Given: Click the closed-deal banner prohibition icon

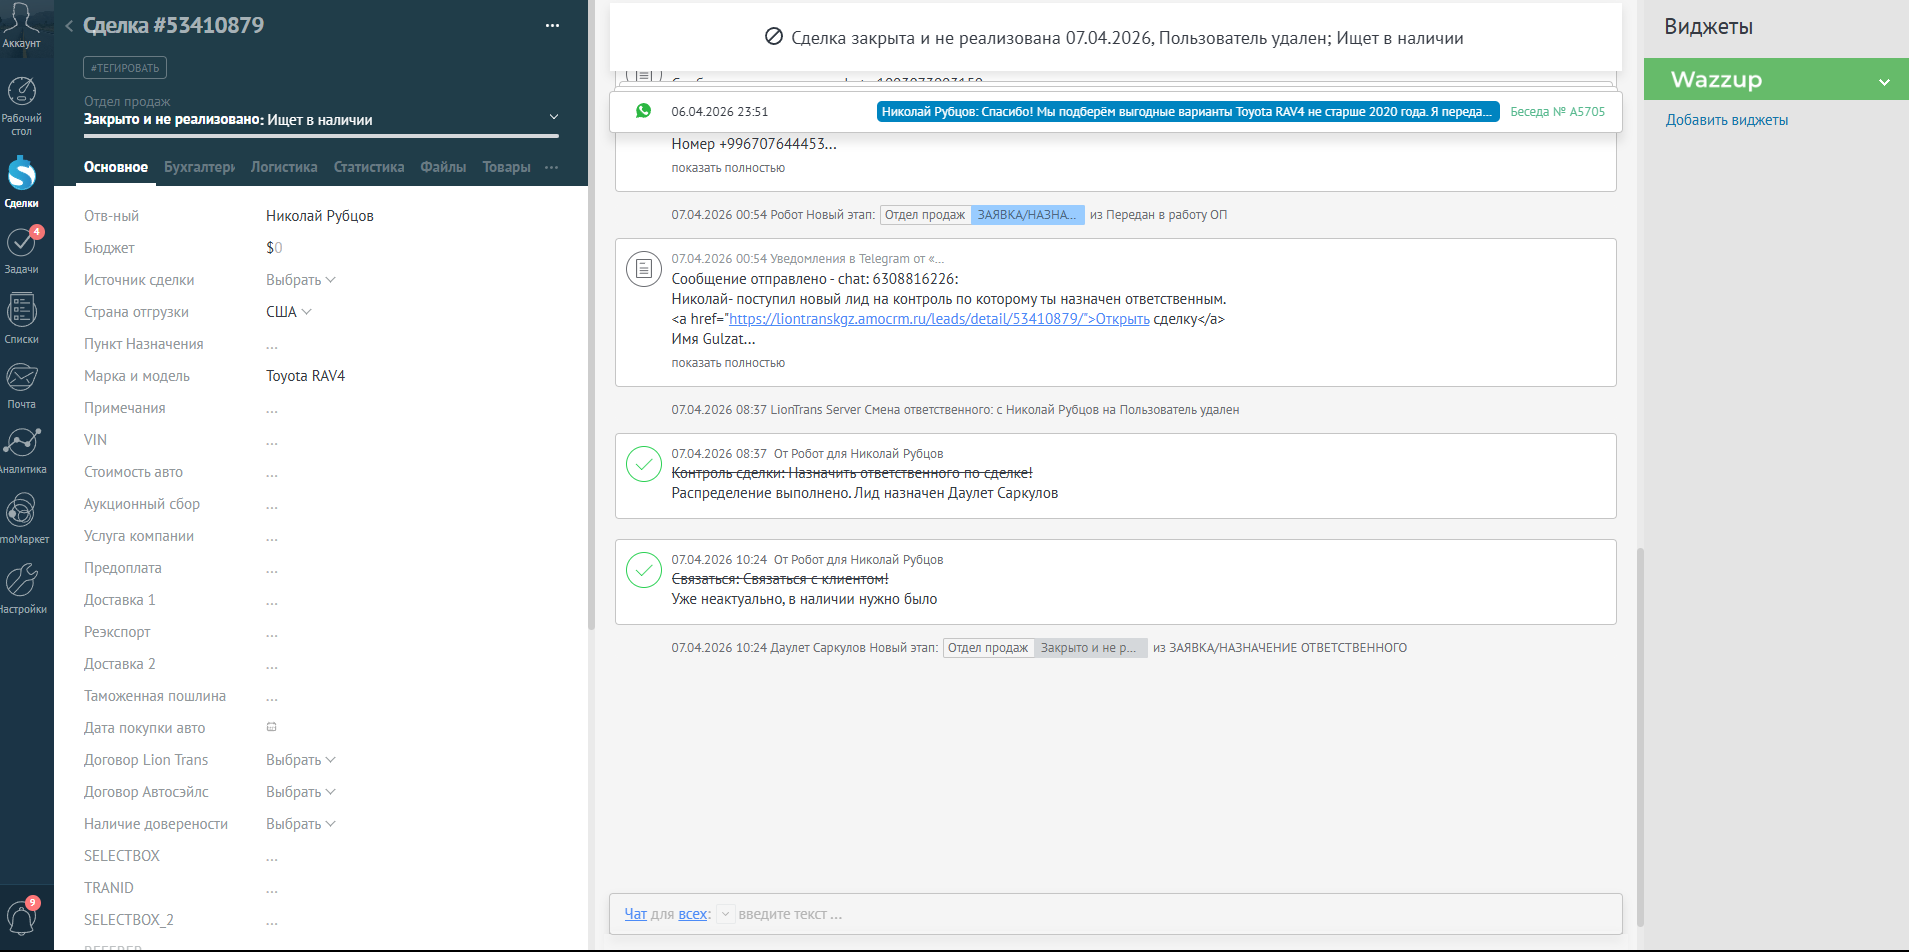Looking at the screenshot, I should pos(774,37).
